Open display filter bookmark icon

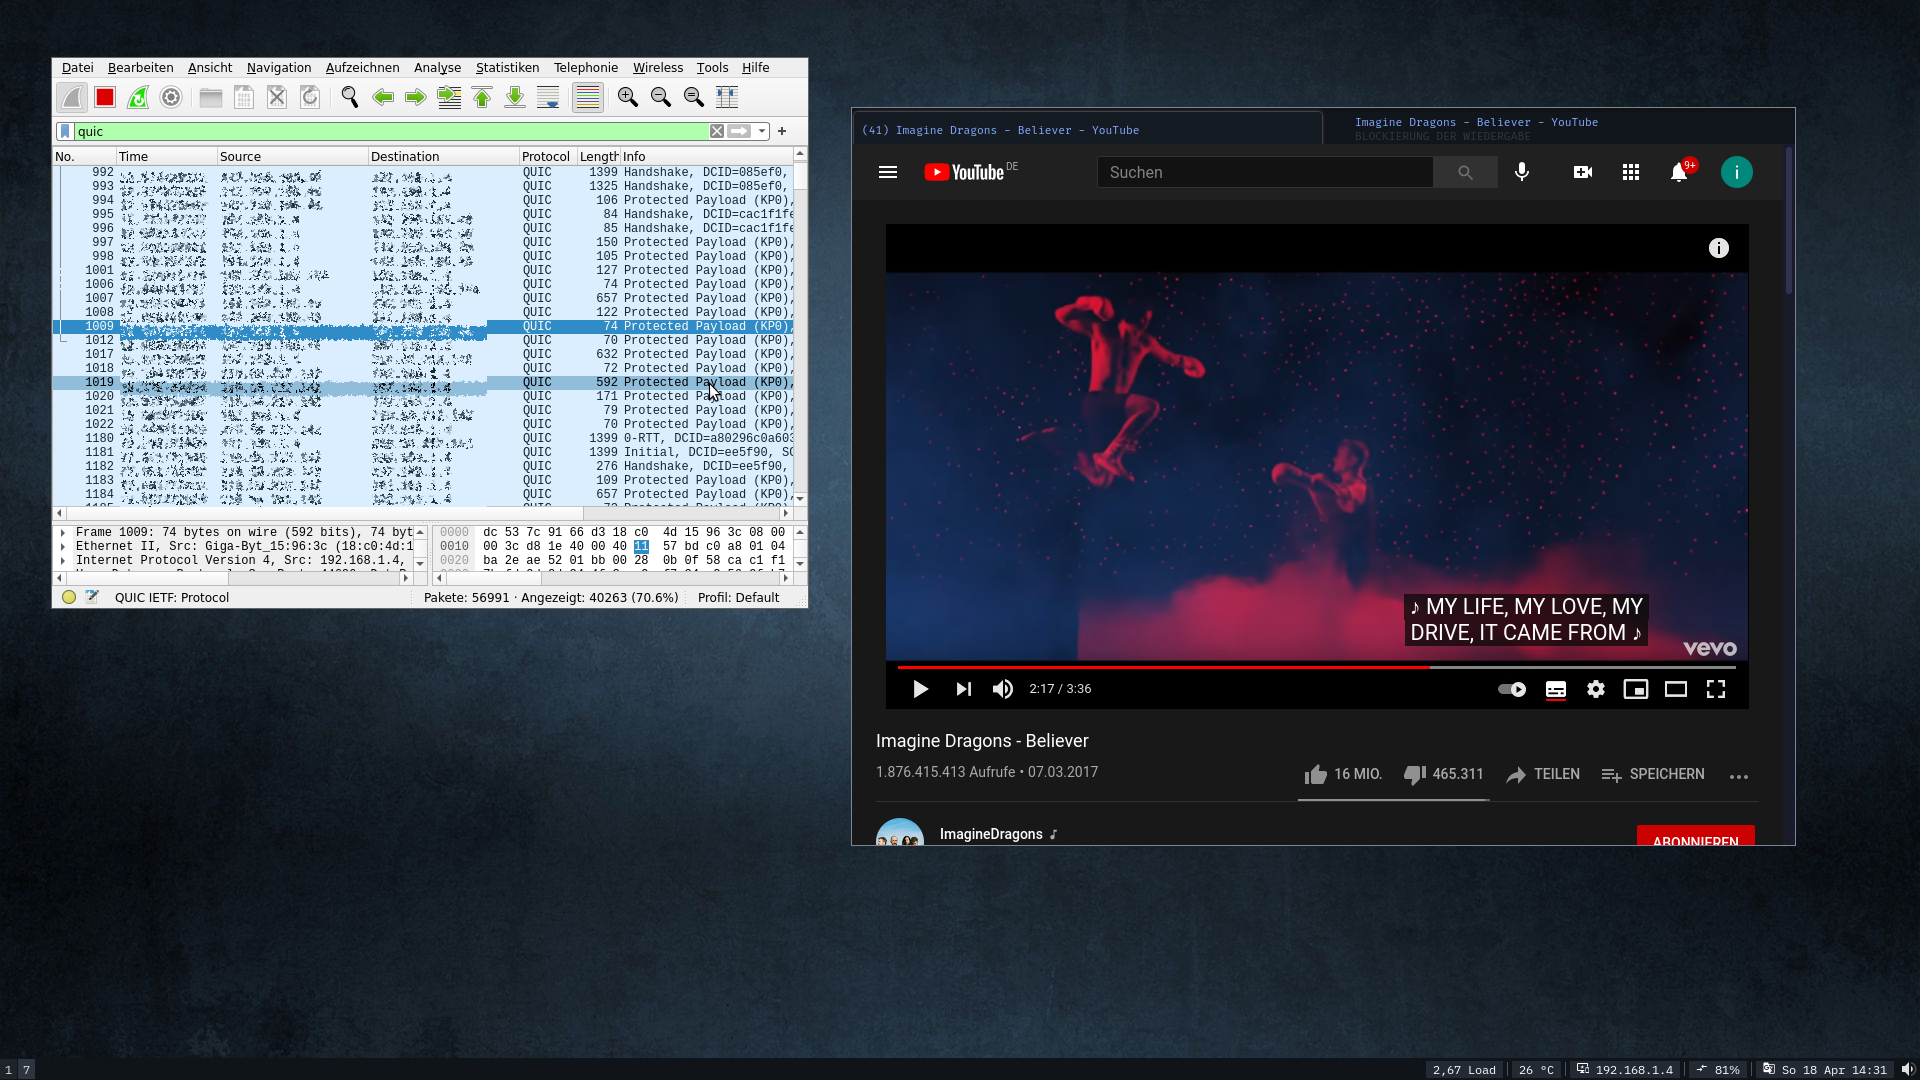pos(65,131)
